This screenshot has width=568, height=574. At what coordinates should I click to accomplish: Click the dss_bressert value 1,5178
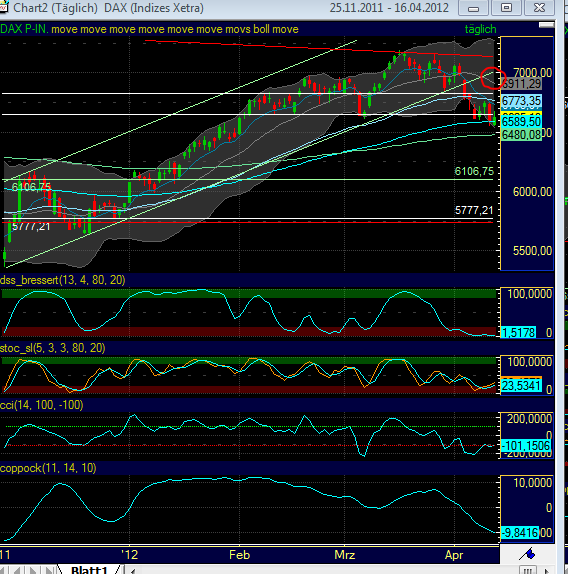[x=519, y=332]
